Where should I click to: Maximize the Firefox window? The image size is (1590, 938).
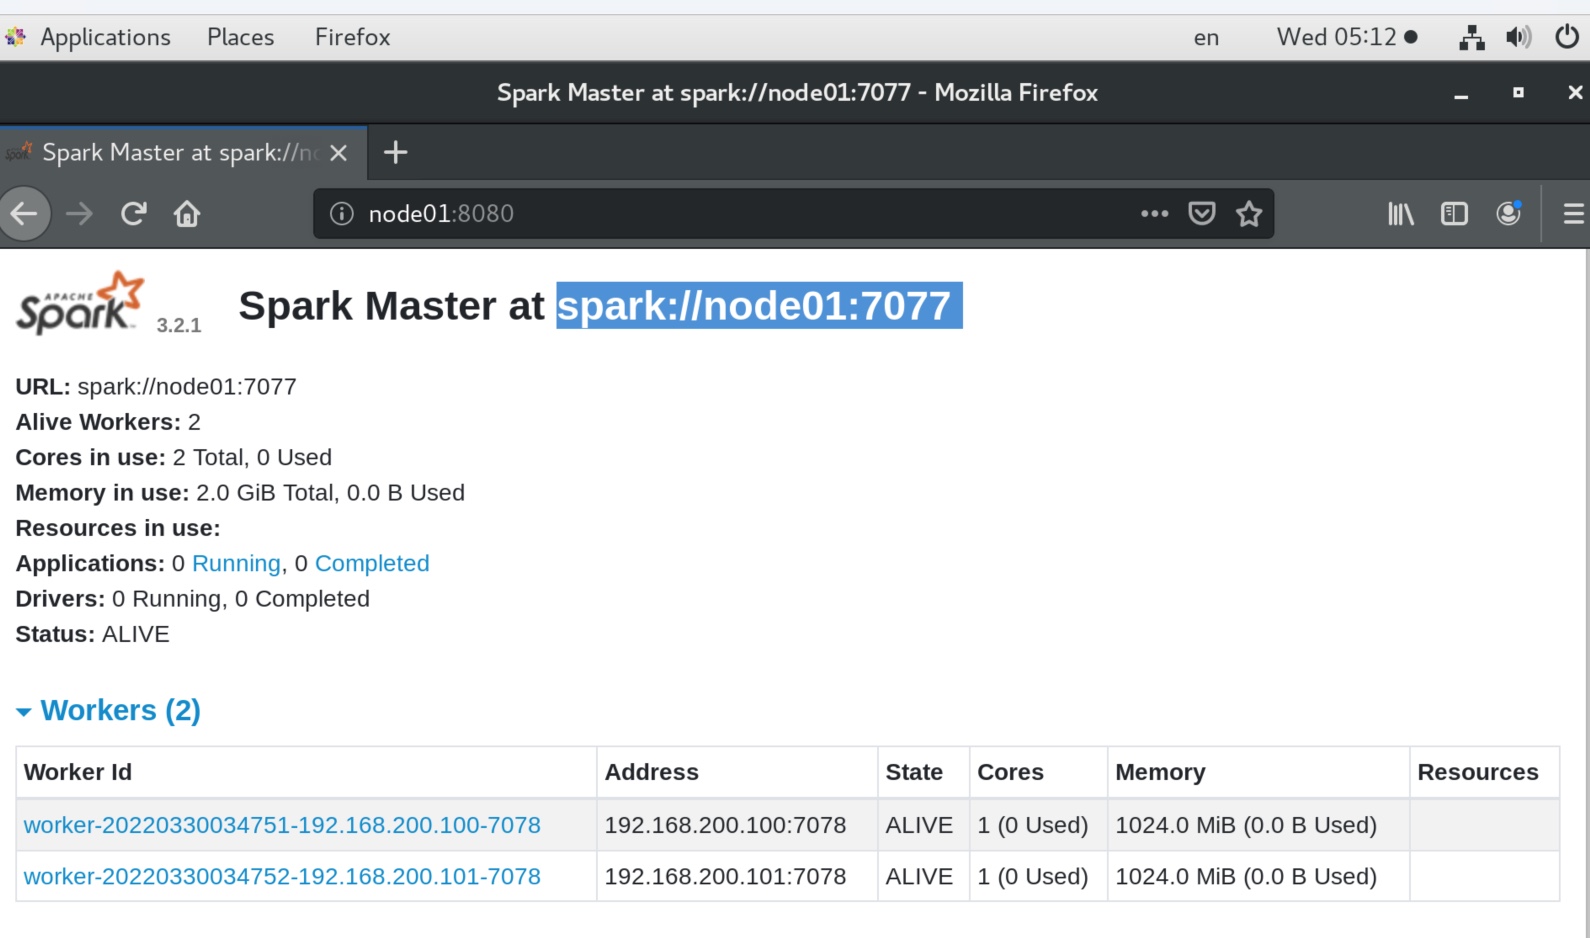(x=1518, y=93)
